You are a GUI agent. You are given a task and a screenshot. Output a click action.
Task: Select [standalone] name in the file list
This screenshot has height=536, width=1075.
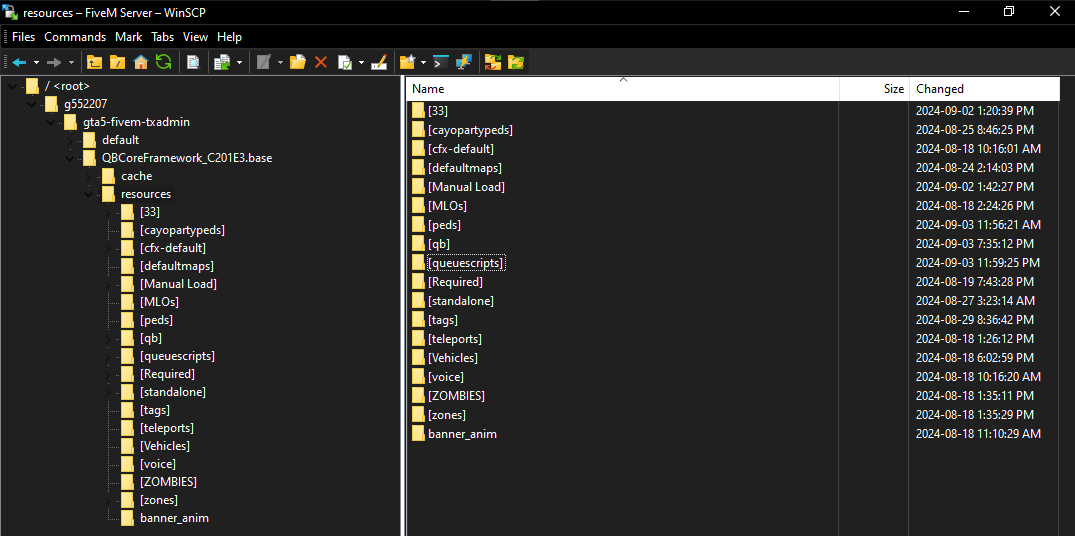pos(461,301)
